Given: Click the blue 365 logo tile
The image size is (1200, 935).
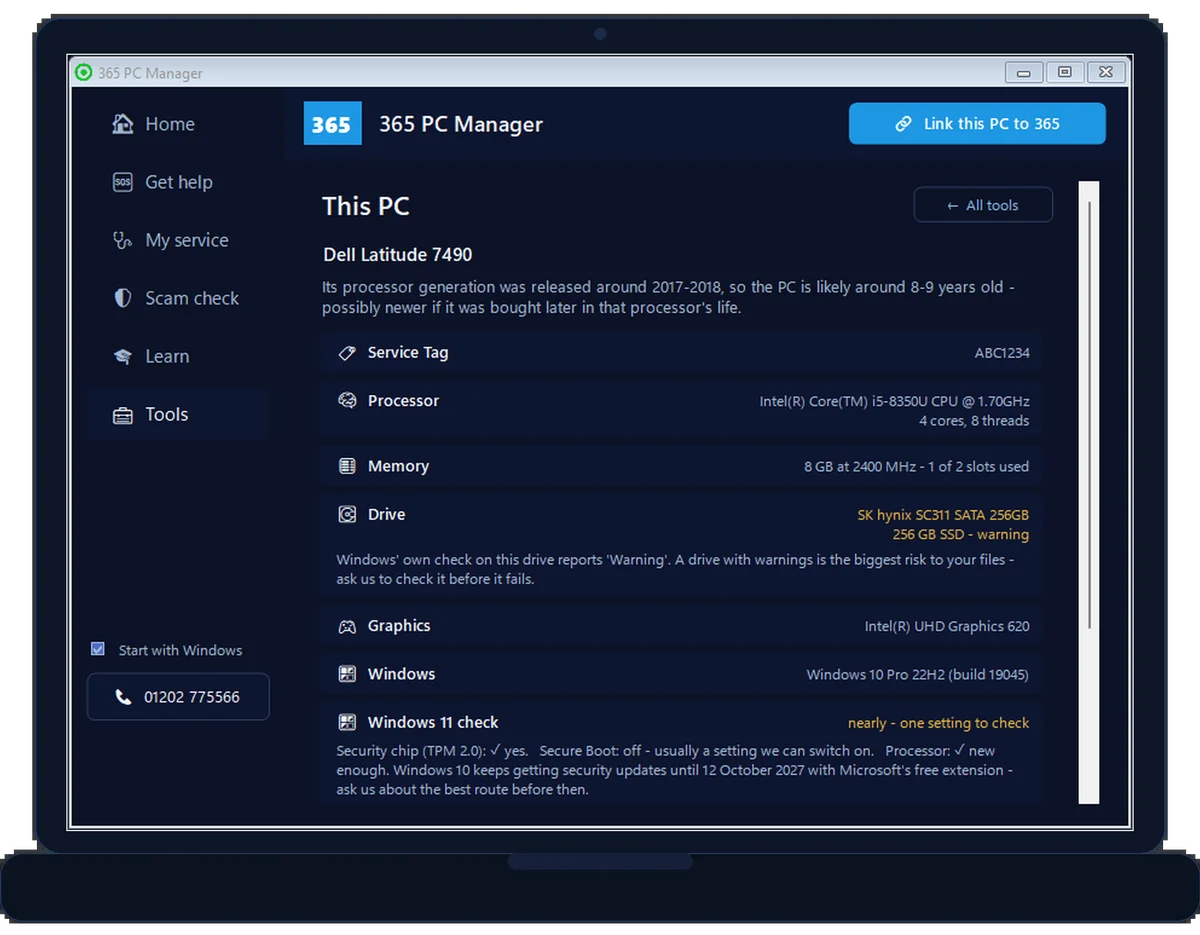Looking at the screenshot, I should [332, 124].
